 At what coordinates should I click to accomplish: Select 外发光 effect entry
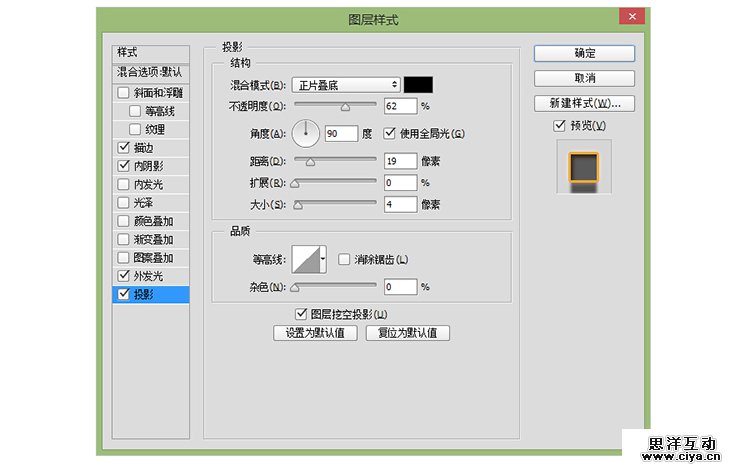(150, 276)
